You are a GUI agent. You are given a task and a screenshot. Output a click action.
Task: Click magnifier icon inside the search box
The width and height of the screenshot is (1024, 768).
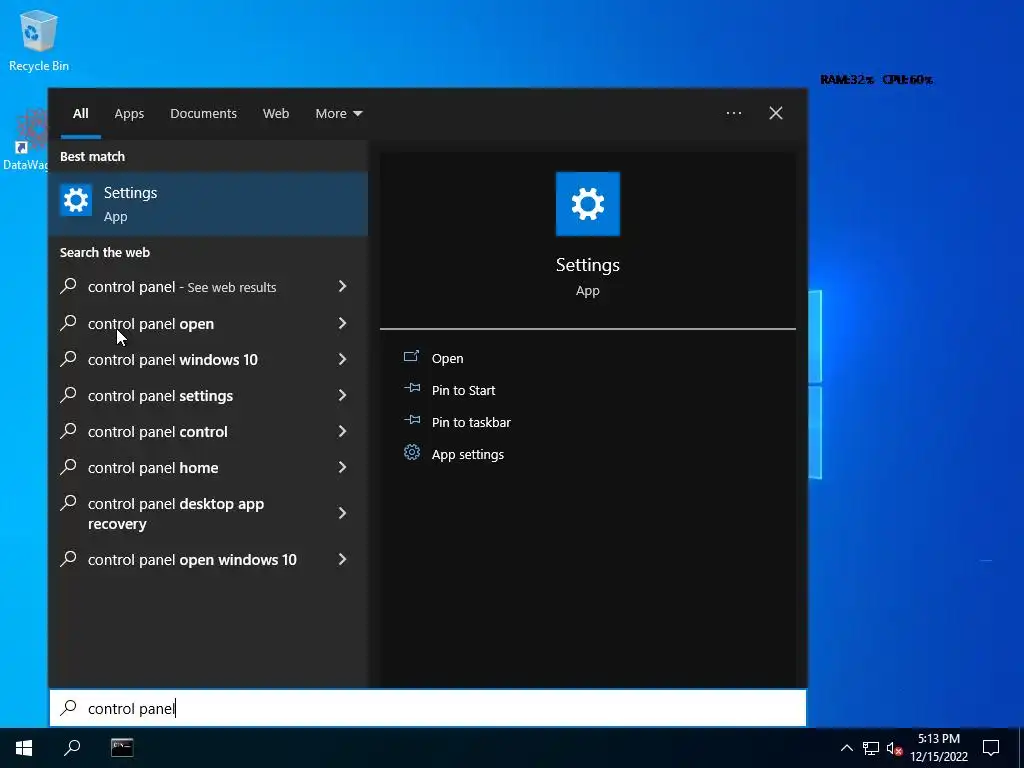coord(68,708)
